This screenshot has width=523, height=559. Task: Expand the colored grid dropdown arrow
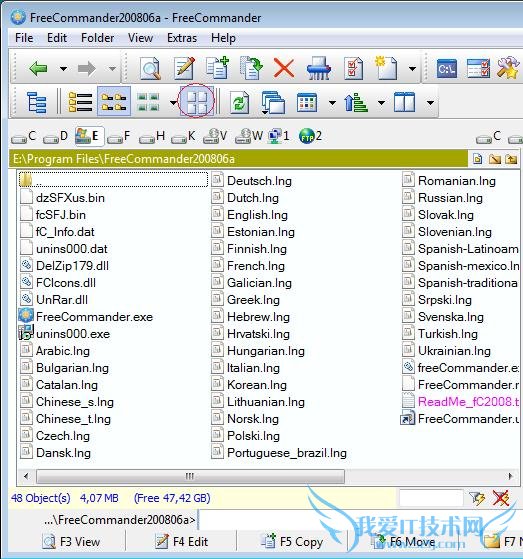[x=332, y=103]
